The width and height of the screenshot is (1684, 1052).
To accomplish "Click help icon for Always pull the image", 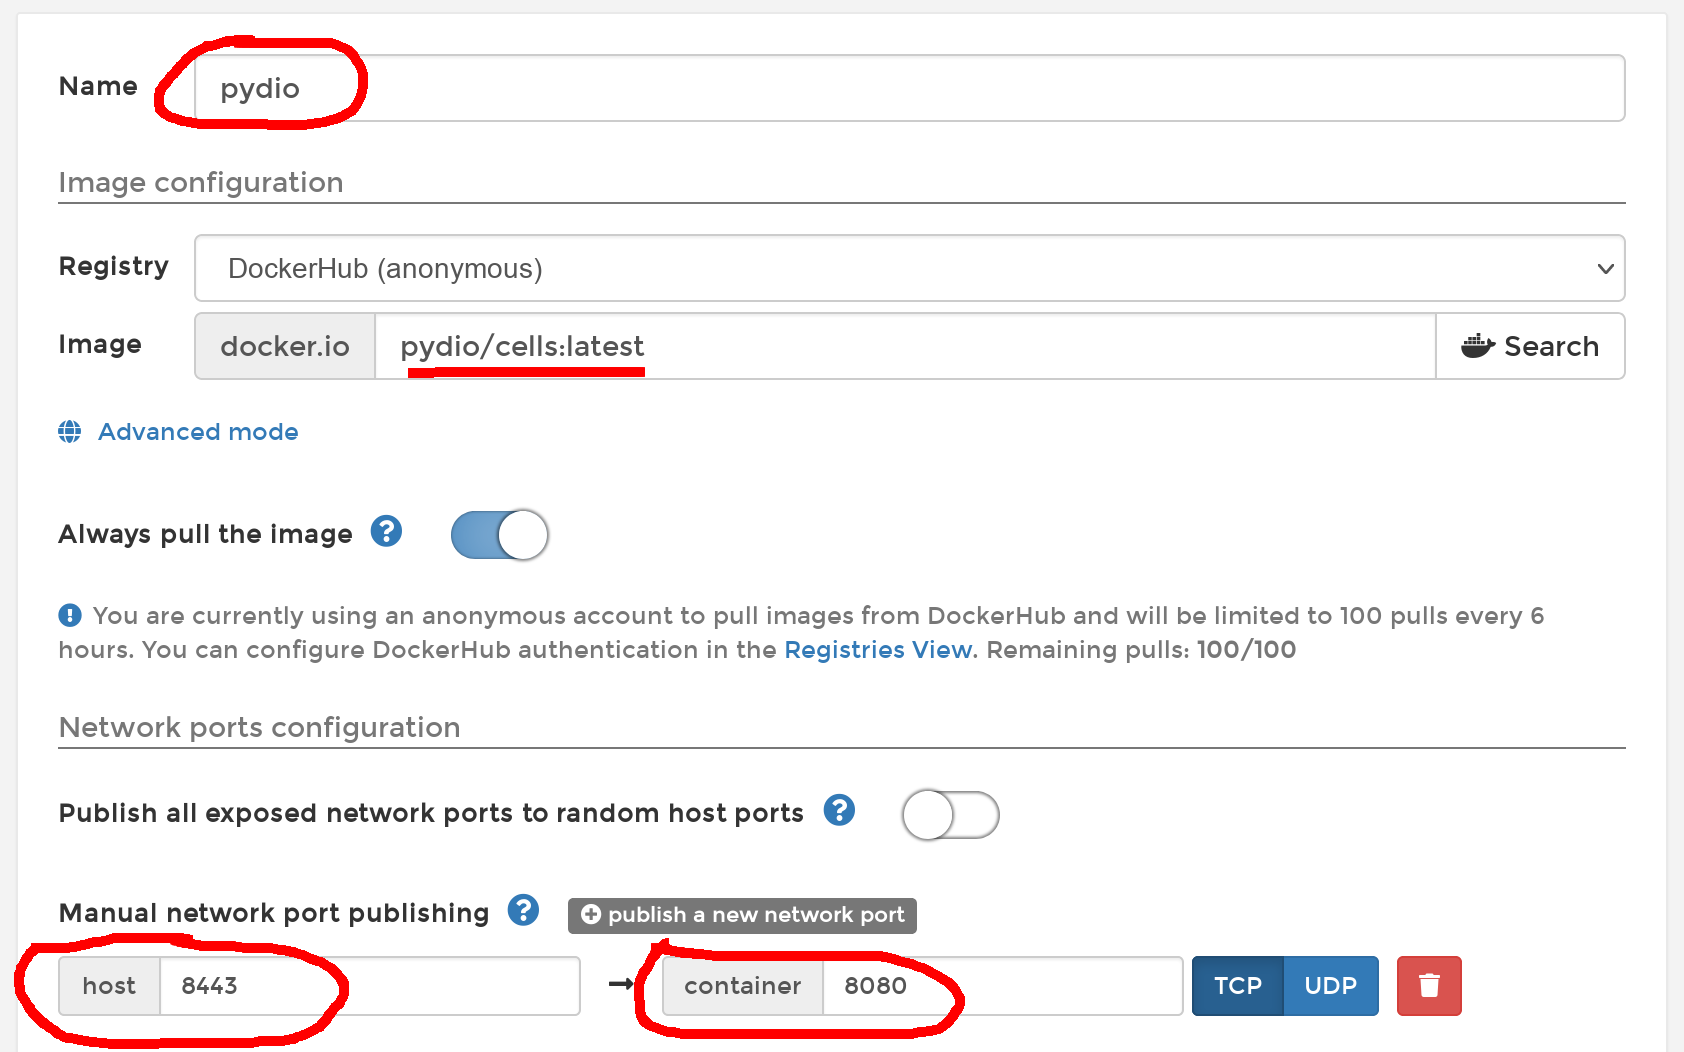I will pos(386,532).
